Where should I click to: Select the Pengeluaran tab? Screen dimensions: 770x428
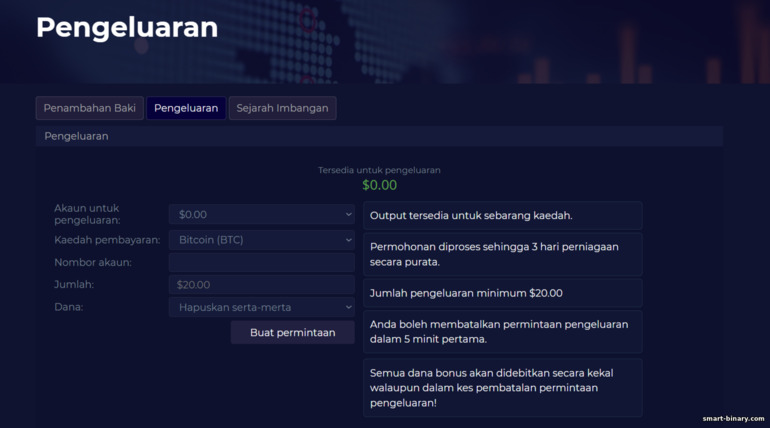[x=186, y=108]
